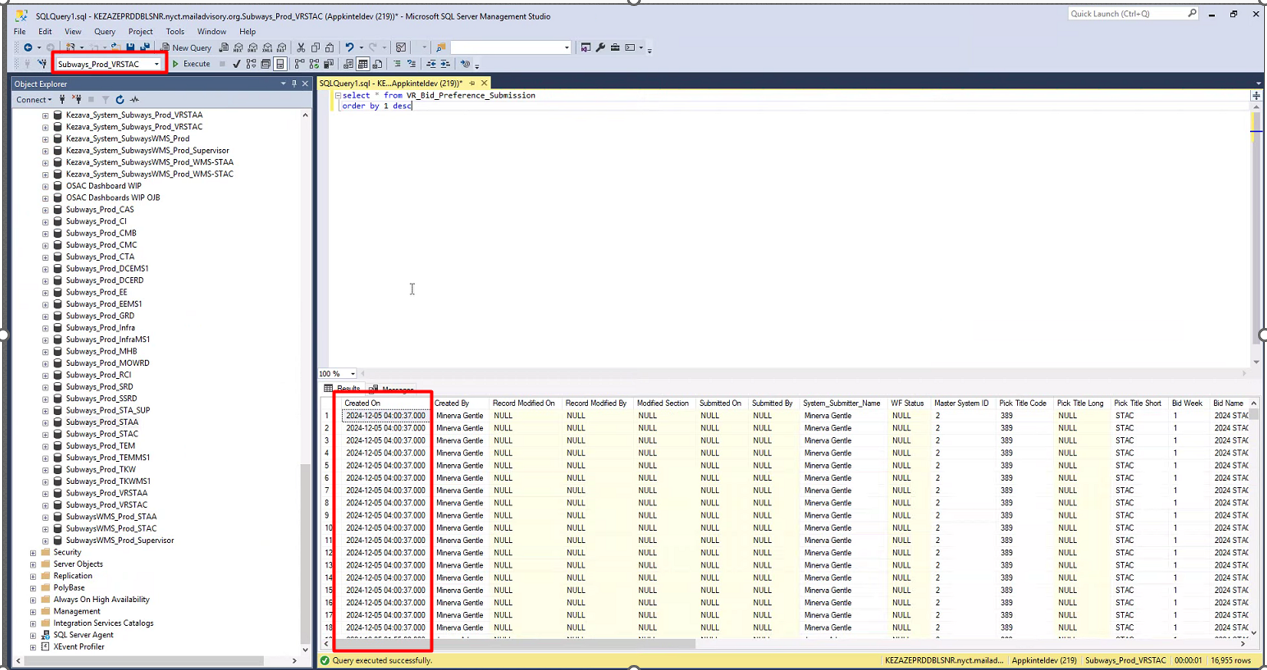Click the Refresh icon in Object Explorer
The height and width of the screenshot is (670, 1267).
click(120, 99)
